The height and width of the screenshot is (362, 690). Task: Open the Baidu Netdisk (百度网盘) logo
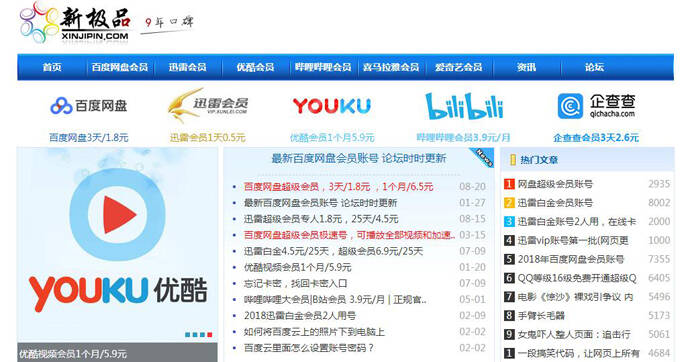[x=88, y=106]
